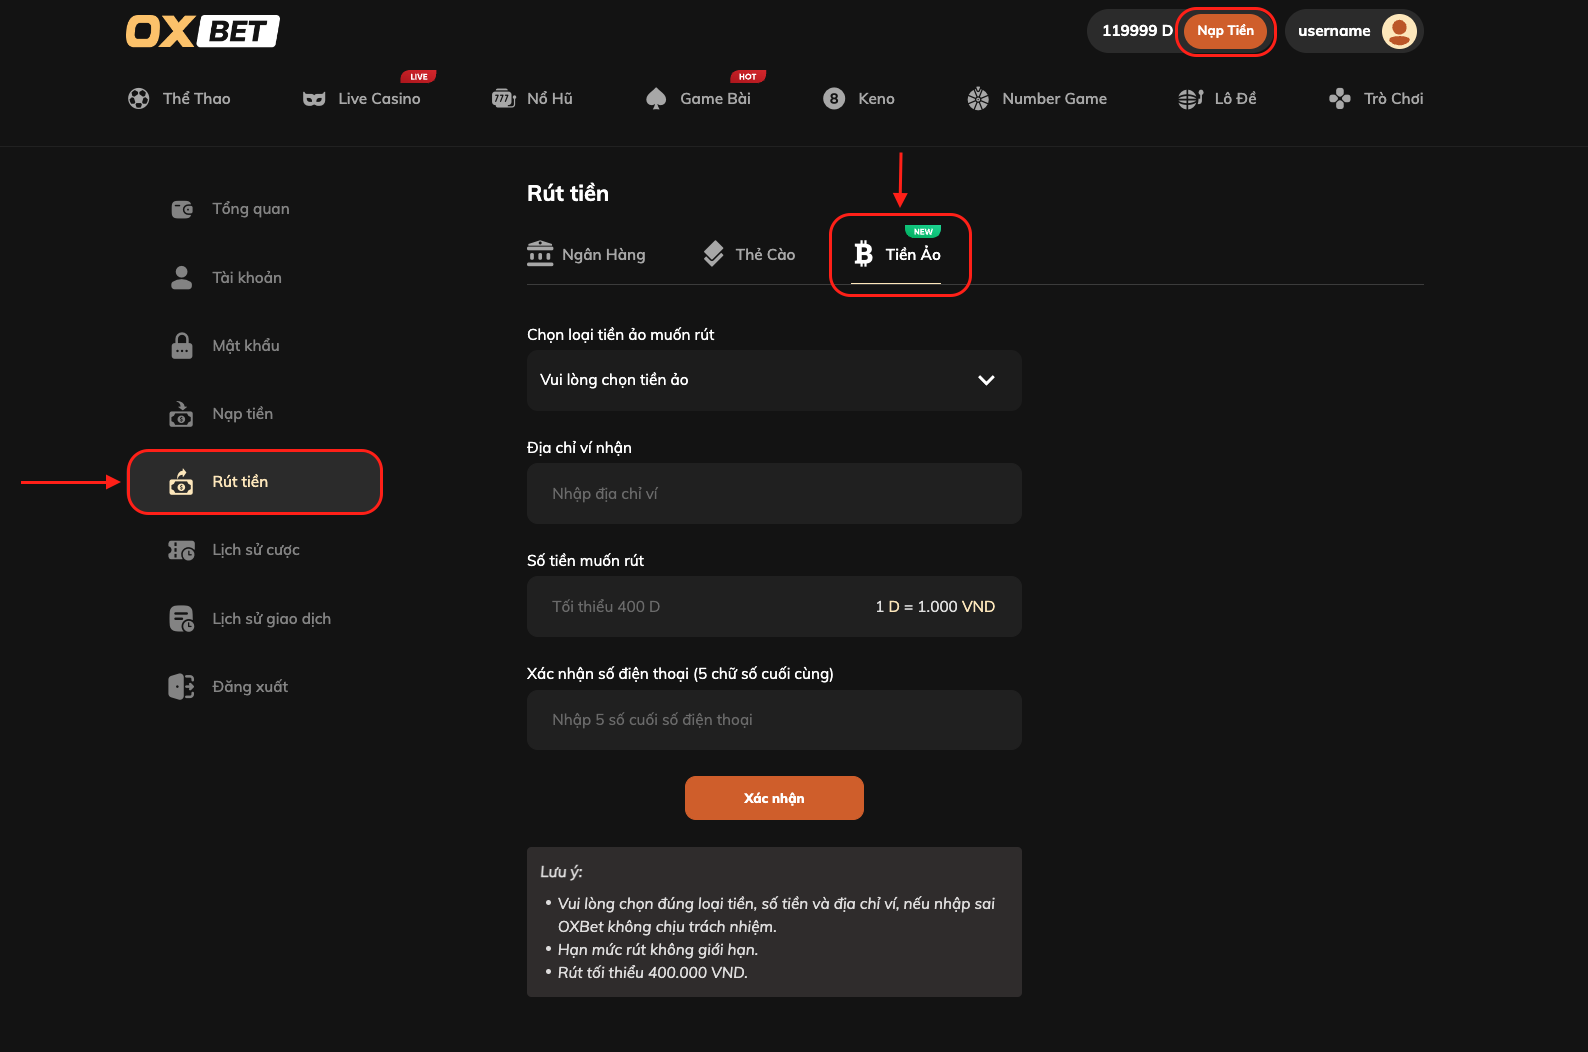Image resolution: width=1588 pixels, height=1052 pixels.
Task: Open the cryptocurrency type dropdown
Action: (x=774, y=380)
